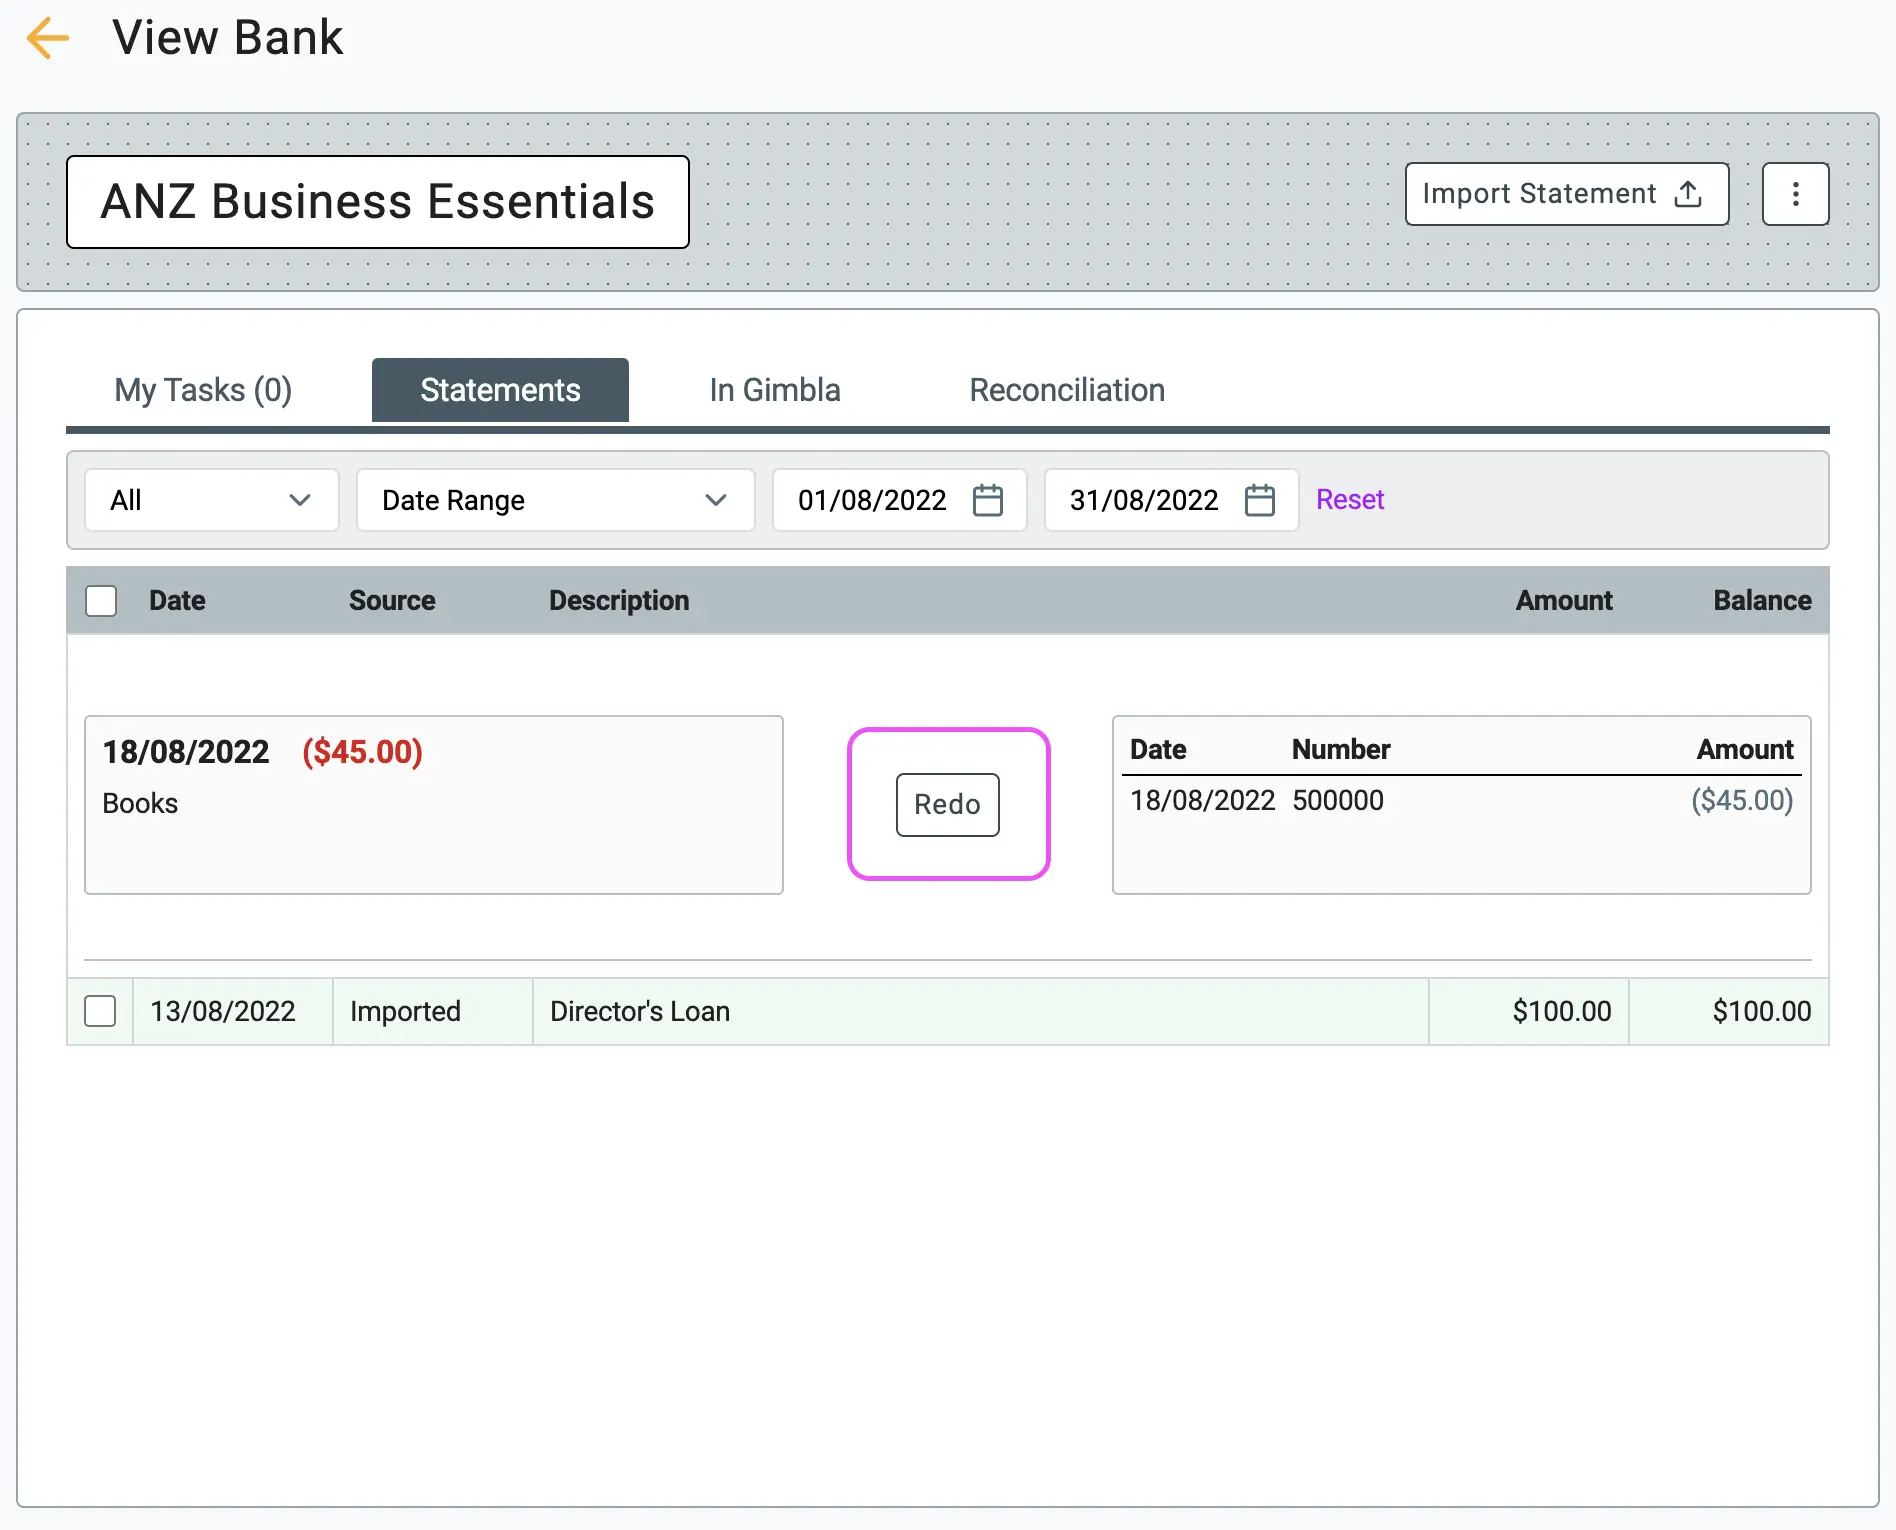
Task: Open calendar picker for 31/08/2022 end date
Action: (1259, 500)
